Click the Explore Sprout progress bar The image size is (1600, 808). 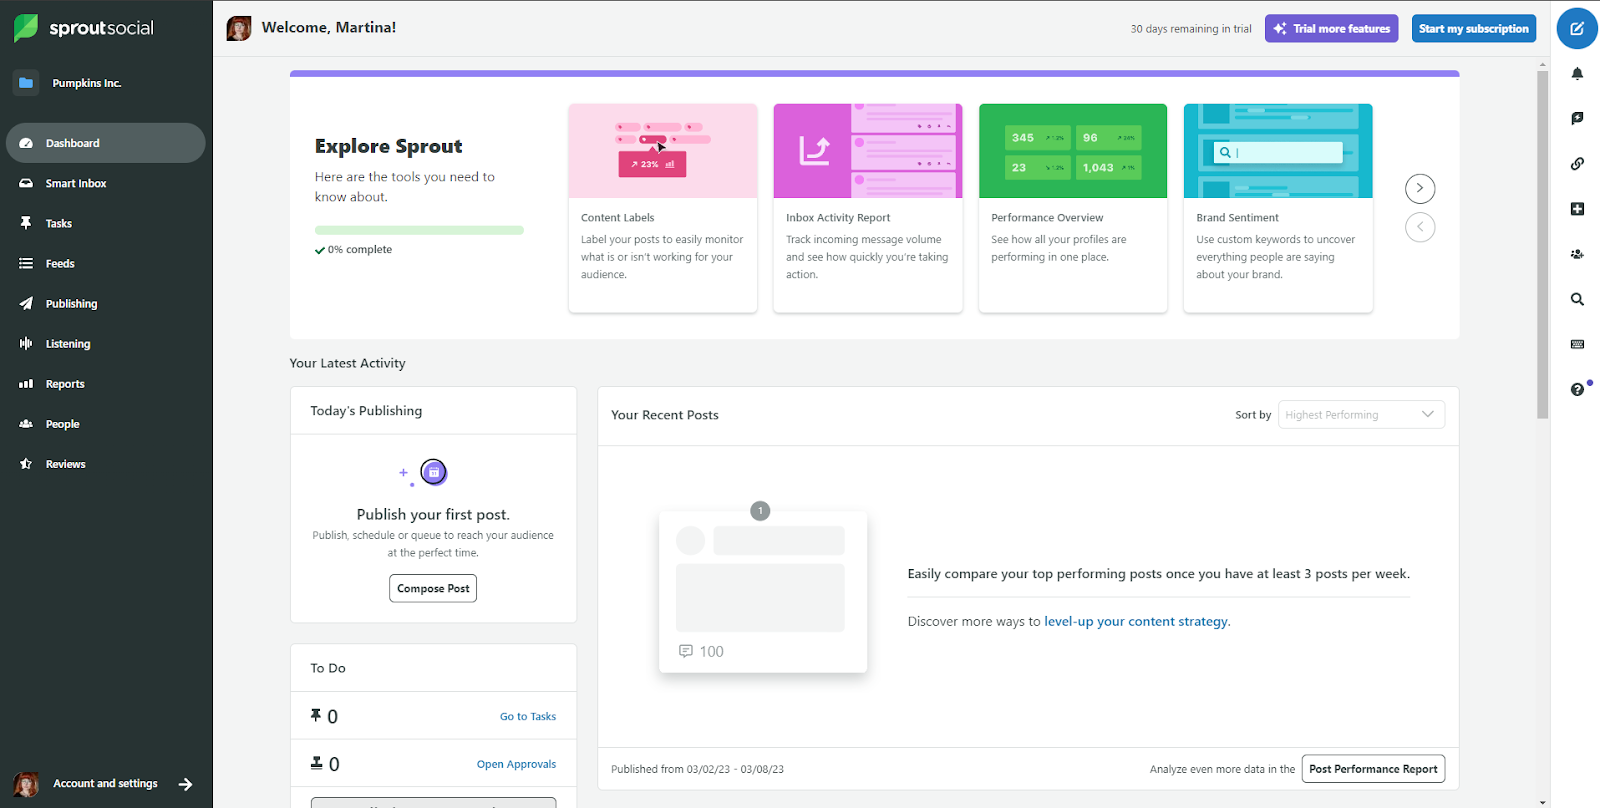coord(419,230)
